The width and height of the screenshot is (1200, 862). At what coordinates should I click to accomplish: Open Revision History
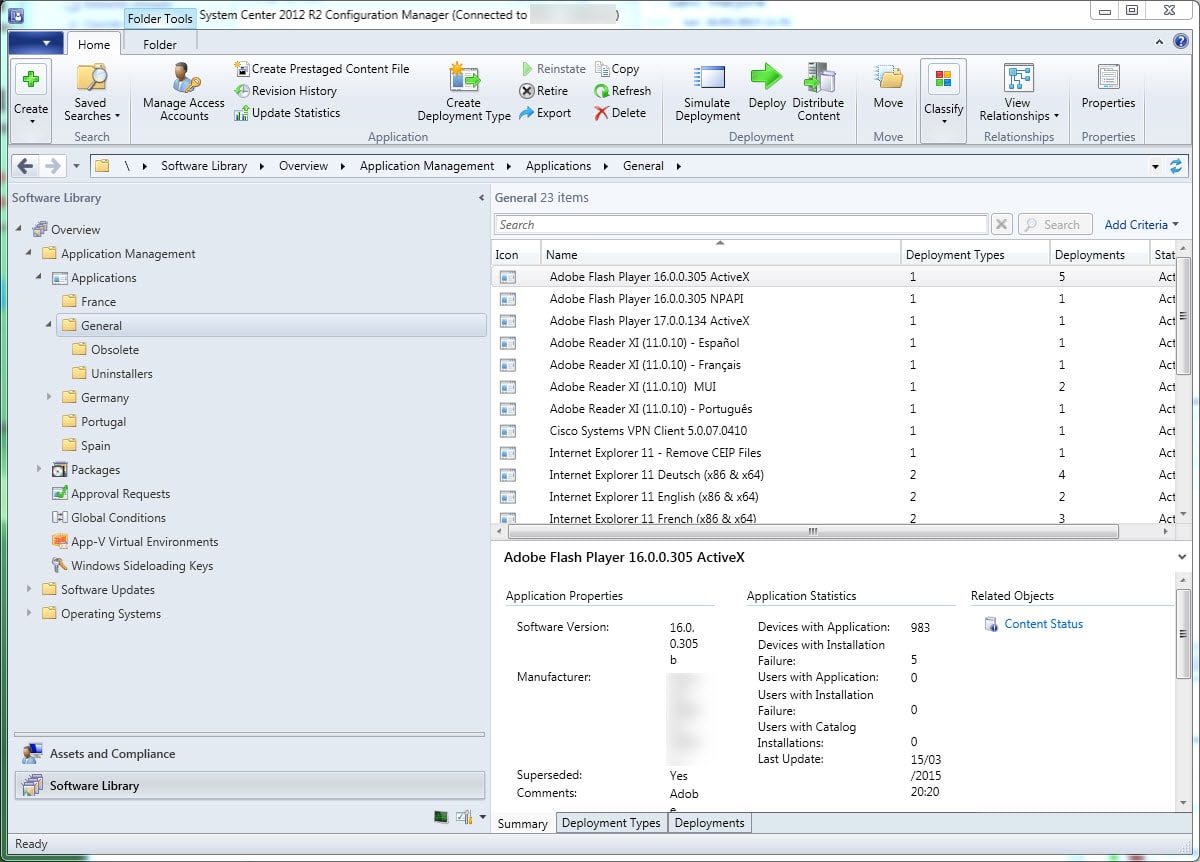286,91
